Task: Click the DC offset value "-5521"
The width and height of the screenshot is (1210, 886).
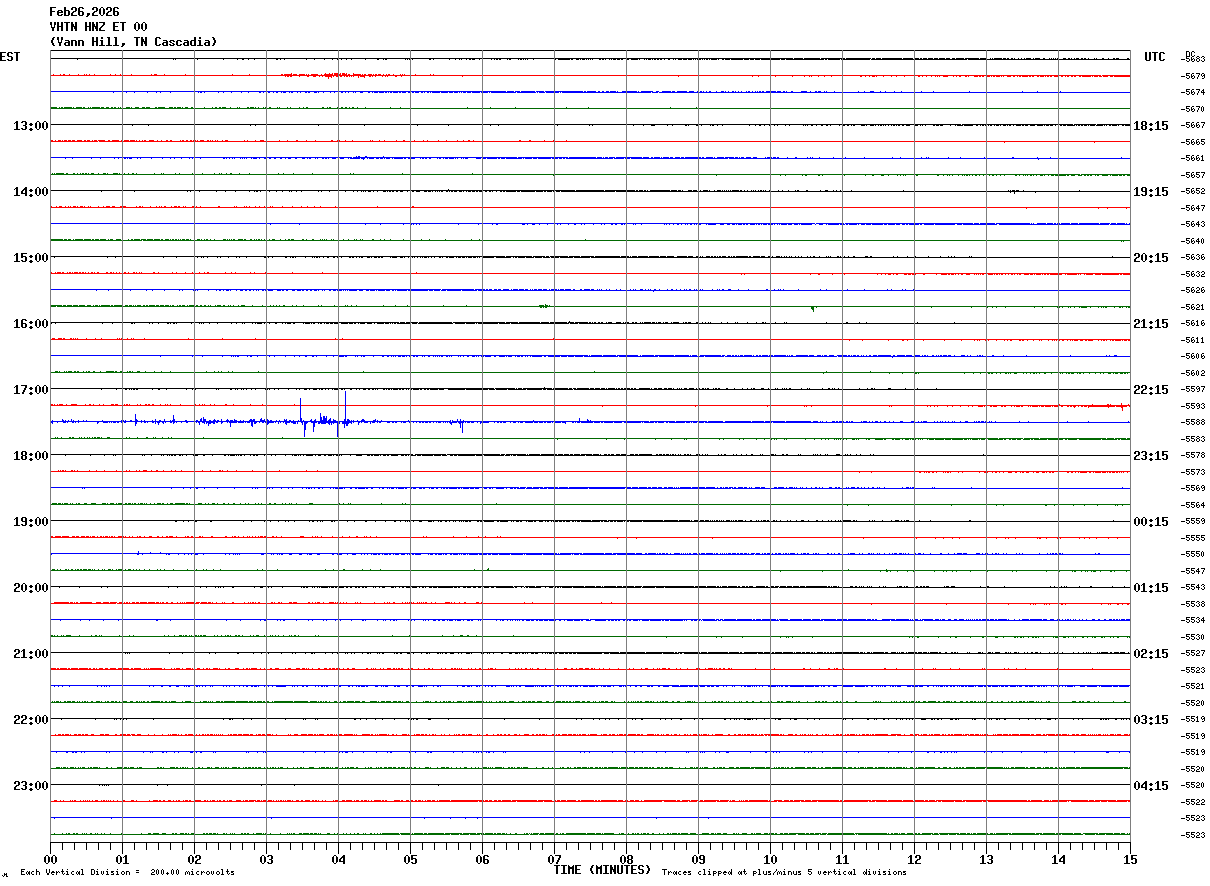Action: tap(1193, 686)
